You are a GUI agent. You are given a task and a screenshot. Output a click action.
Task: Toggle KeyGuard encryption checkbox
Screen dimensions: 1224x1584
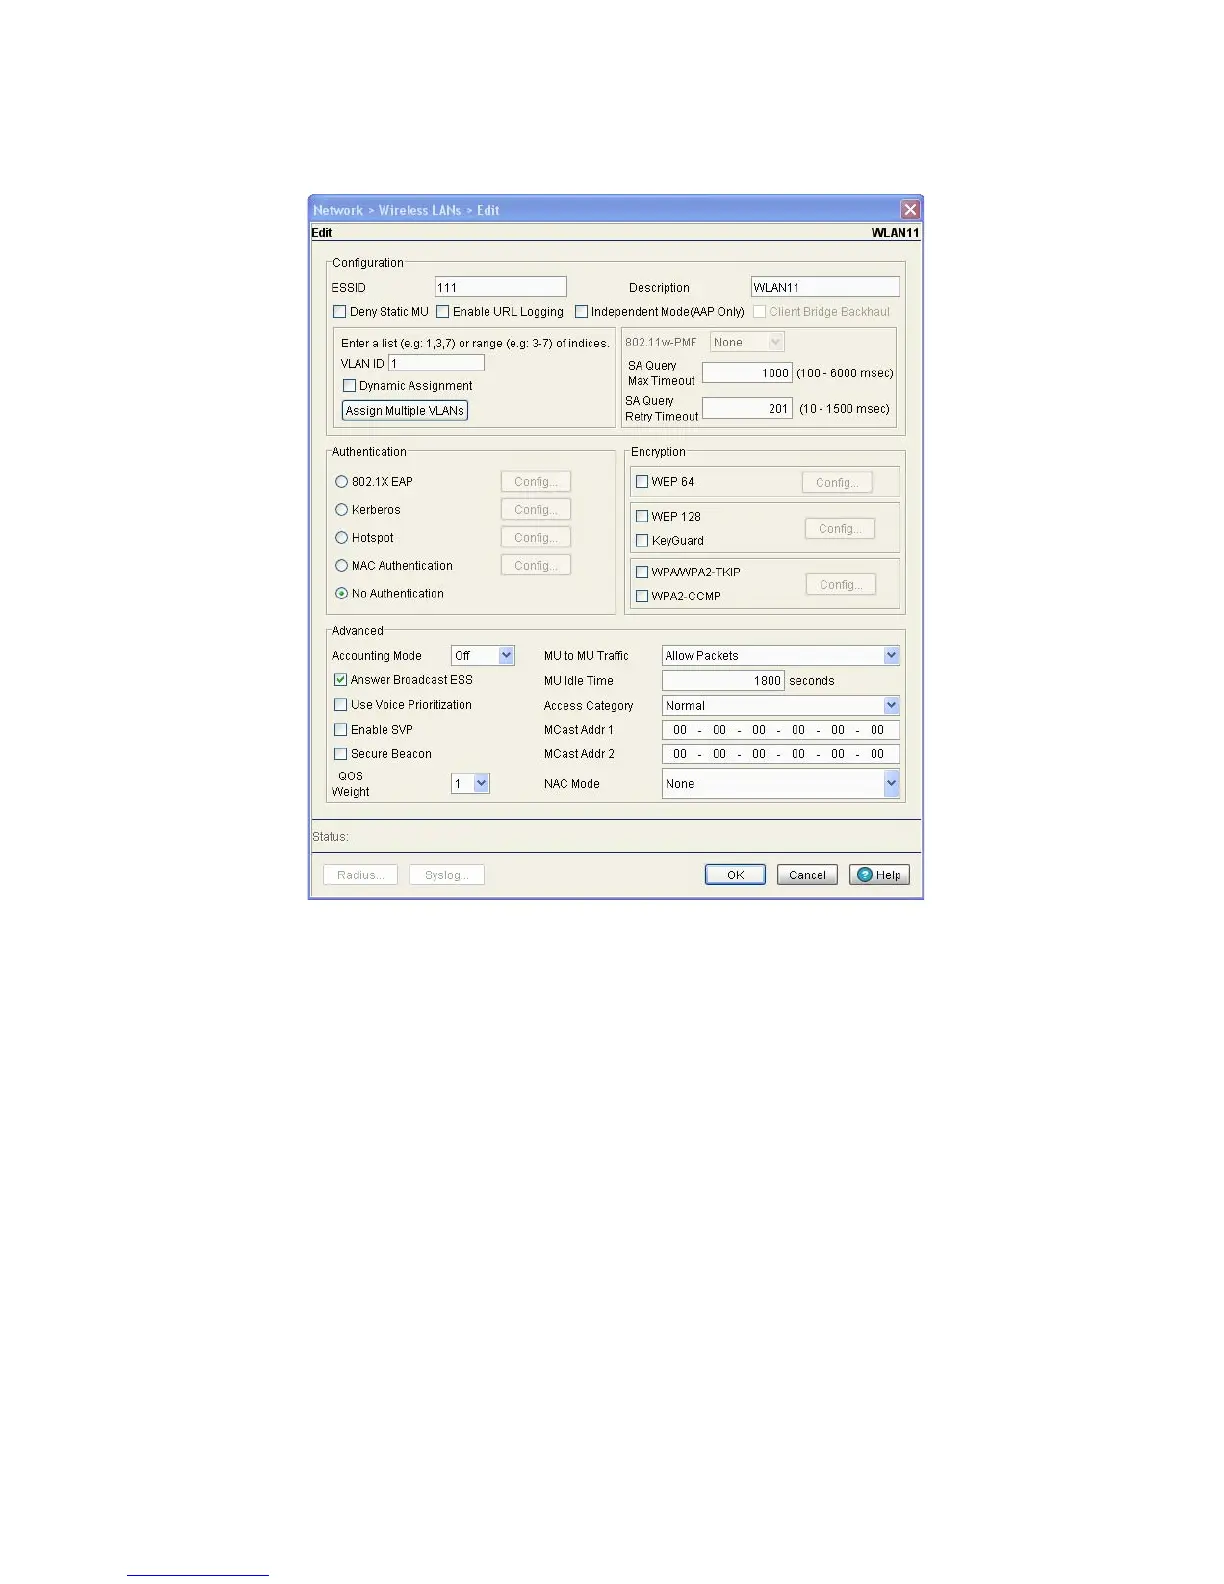point(642,541)
